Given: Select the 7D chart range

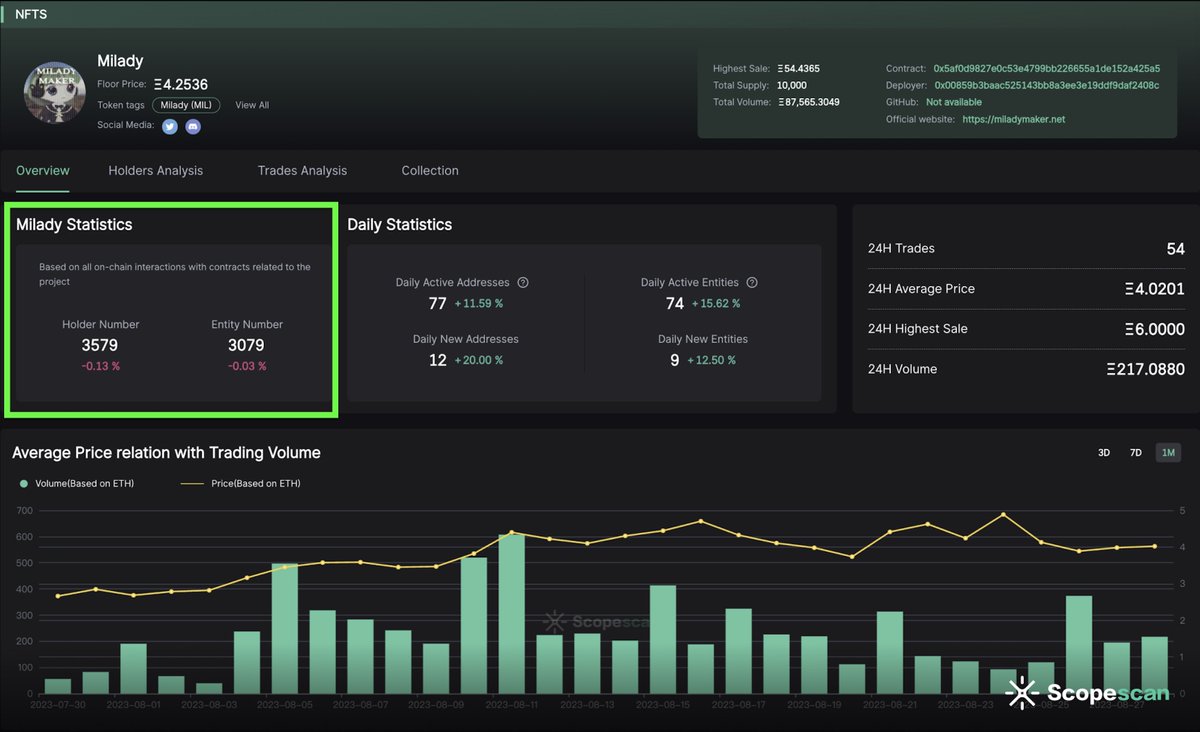Looking at the screenshot, I should 1136,453.
